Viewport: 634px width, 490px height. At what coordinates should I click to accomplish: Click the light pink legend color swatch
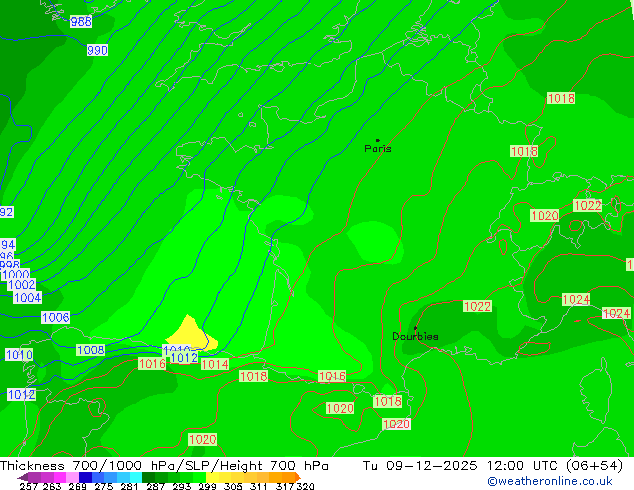click(x=72, y=477)
